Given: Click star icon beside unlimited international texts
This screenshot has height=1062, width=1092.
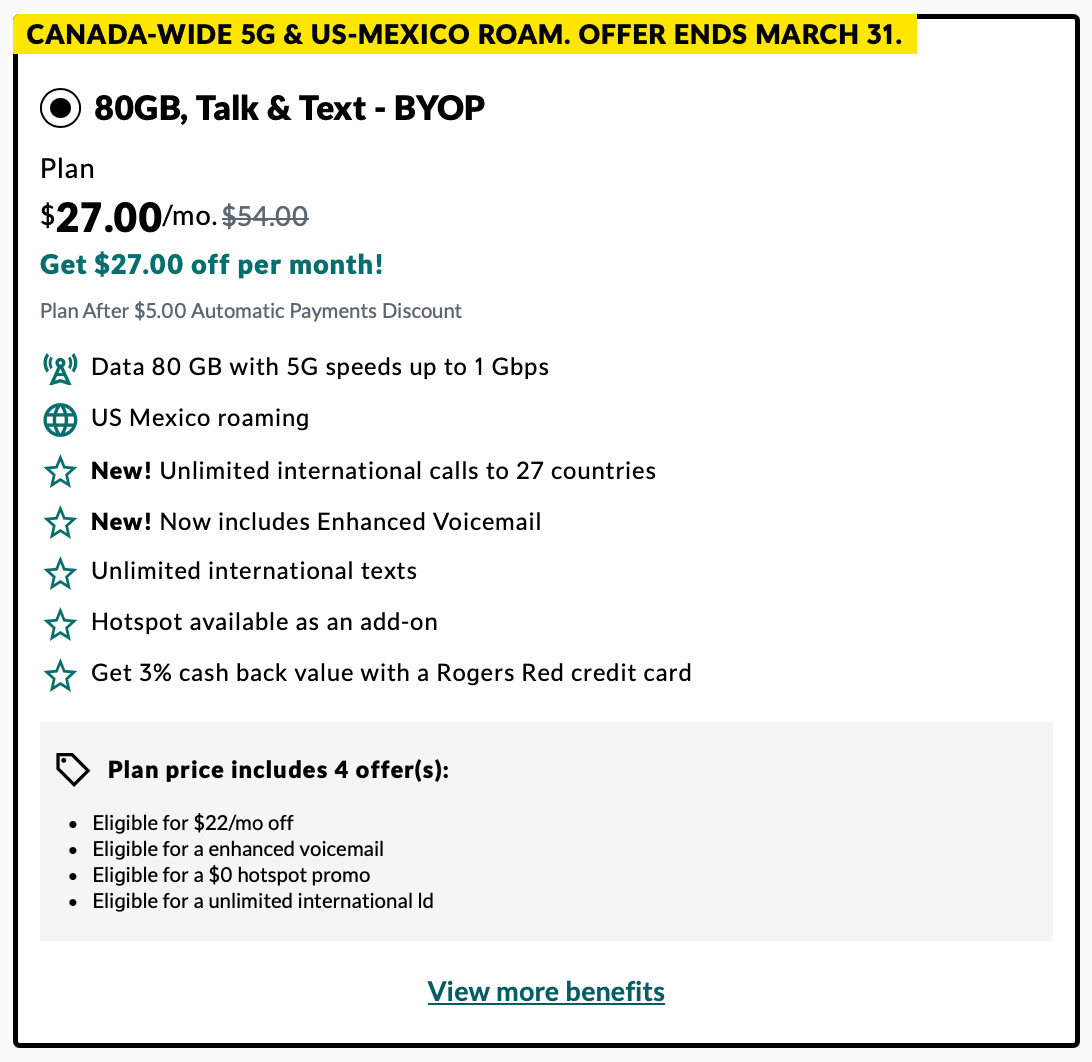Looking at the screenshot, I should click(60, 573).
